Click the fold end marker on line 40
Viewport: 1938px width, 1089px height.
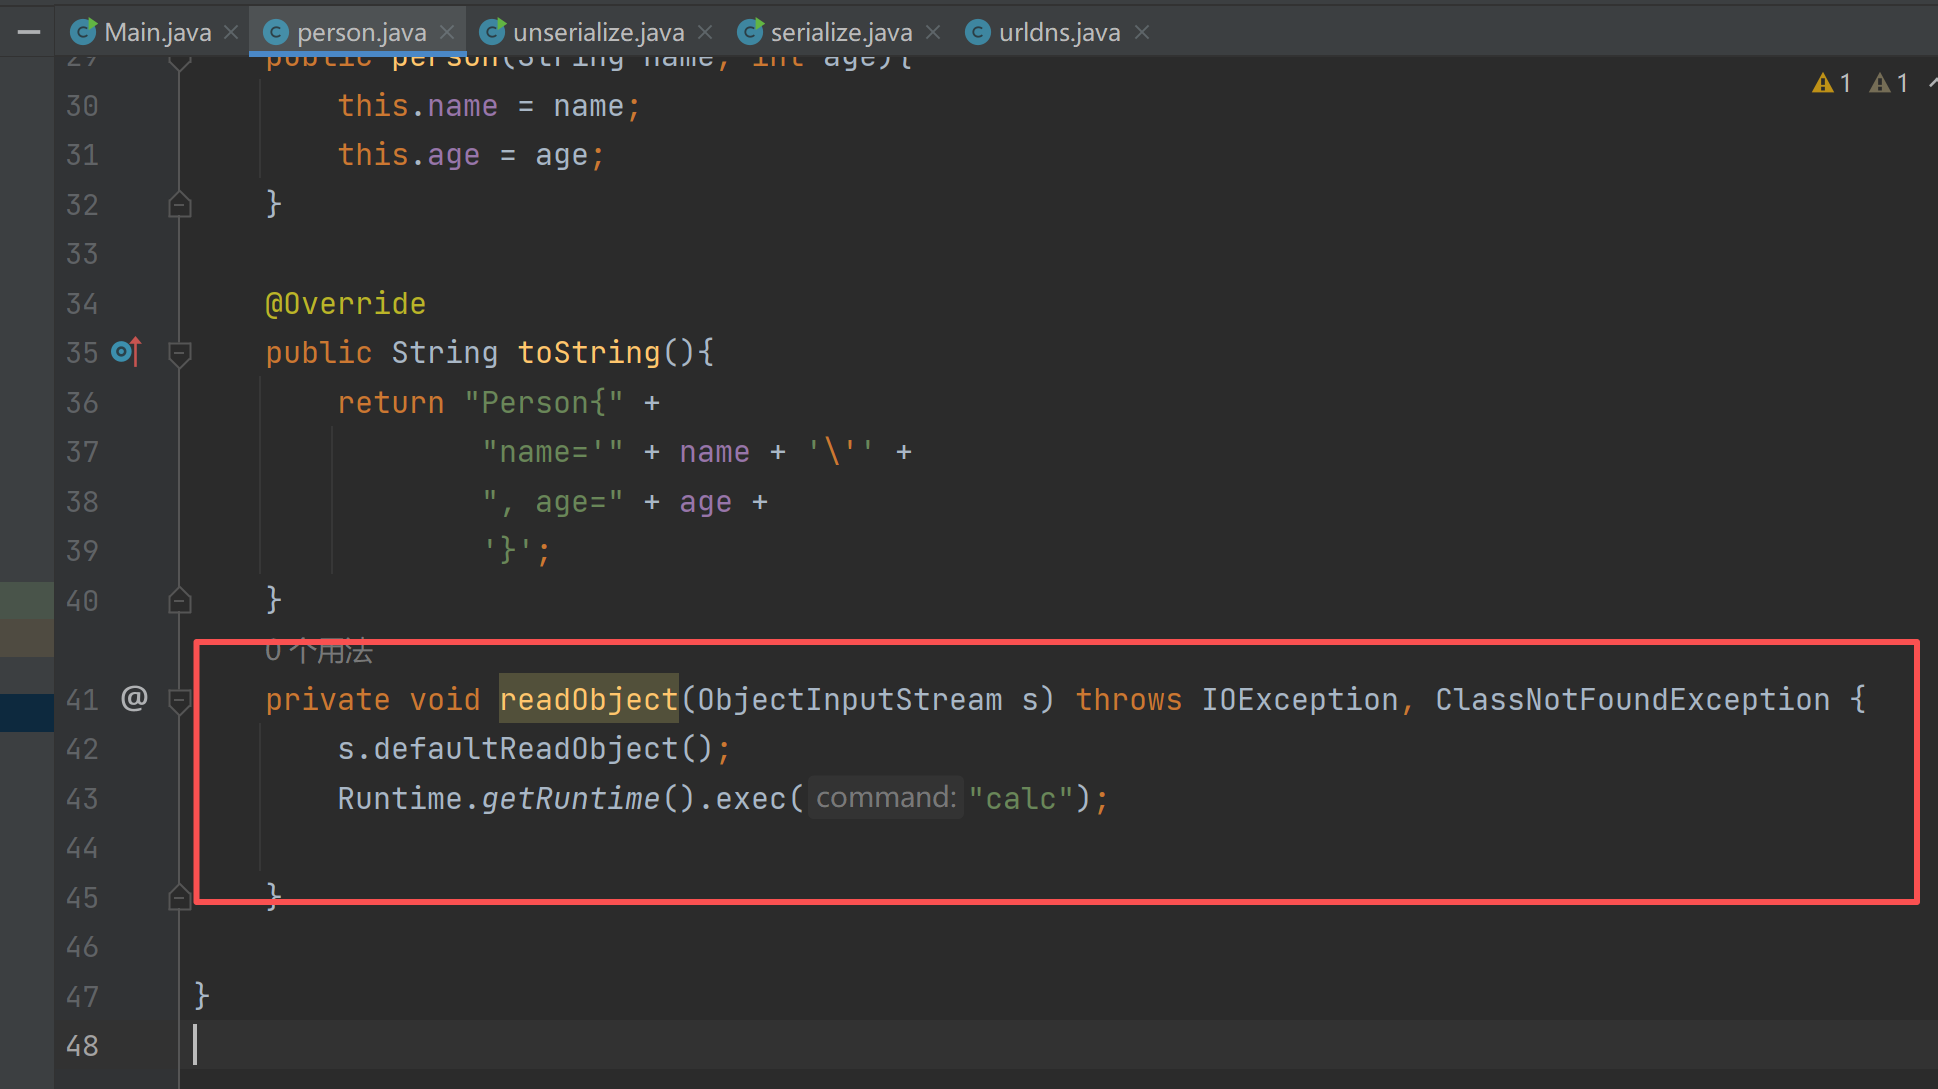180,601
